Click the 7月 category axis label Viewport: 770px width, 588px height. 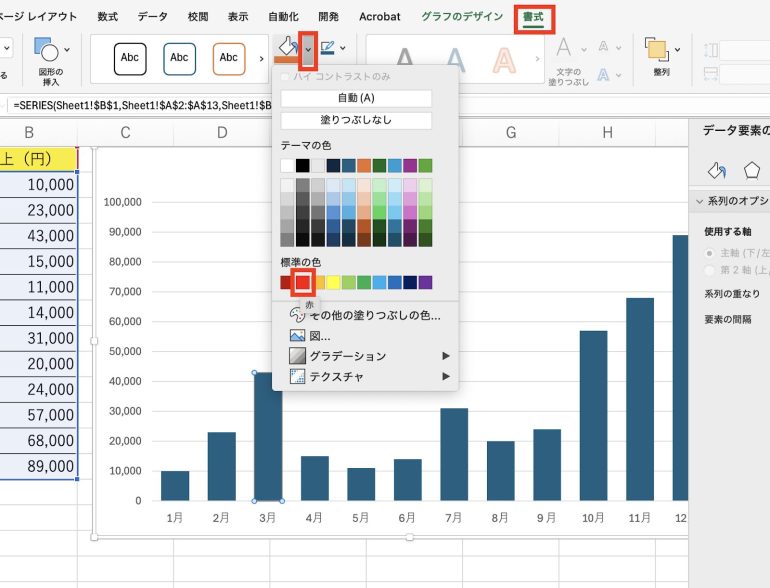tap(454, 518)
